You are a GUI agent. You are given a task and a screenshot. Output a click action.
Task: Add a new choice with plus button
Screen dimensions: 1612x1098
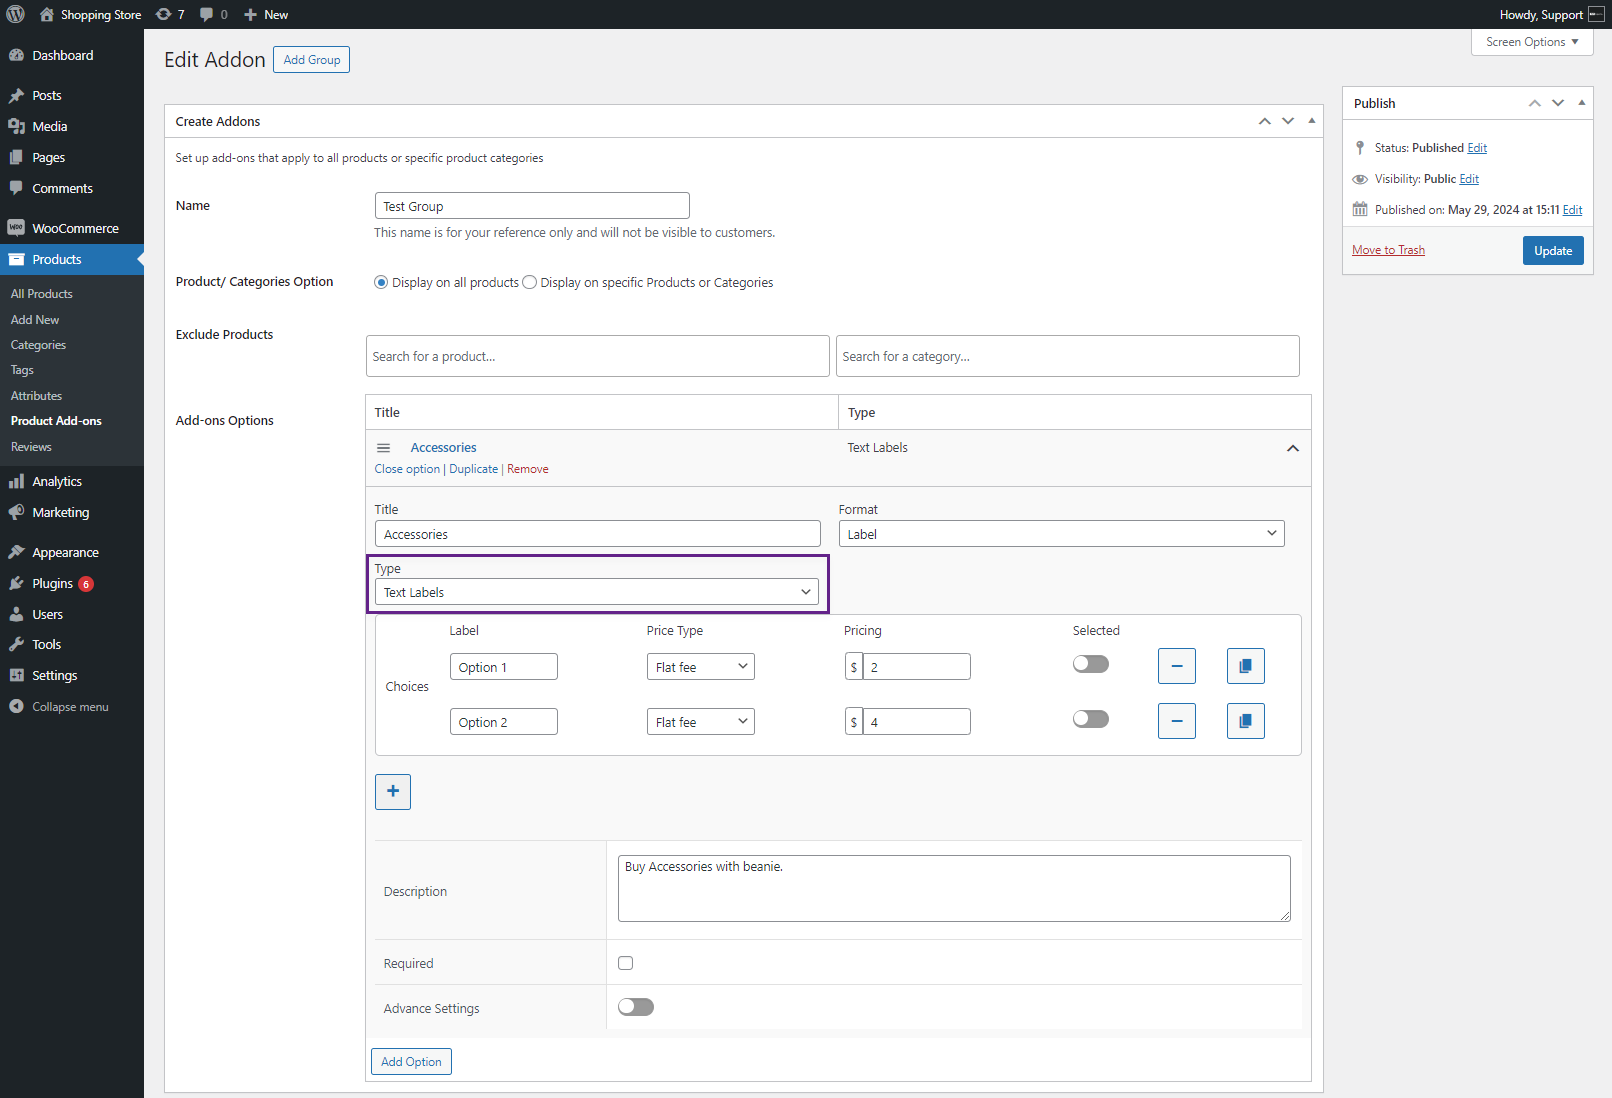coord(393,791)
